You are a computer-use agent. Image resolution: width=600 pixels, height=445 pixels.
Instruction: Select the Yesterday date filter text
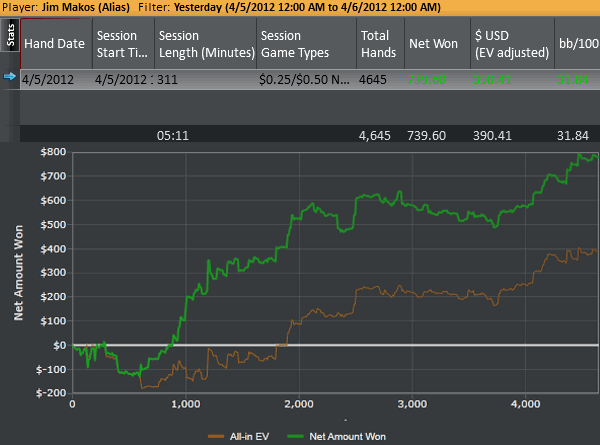point(307,7)
